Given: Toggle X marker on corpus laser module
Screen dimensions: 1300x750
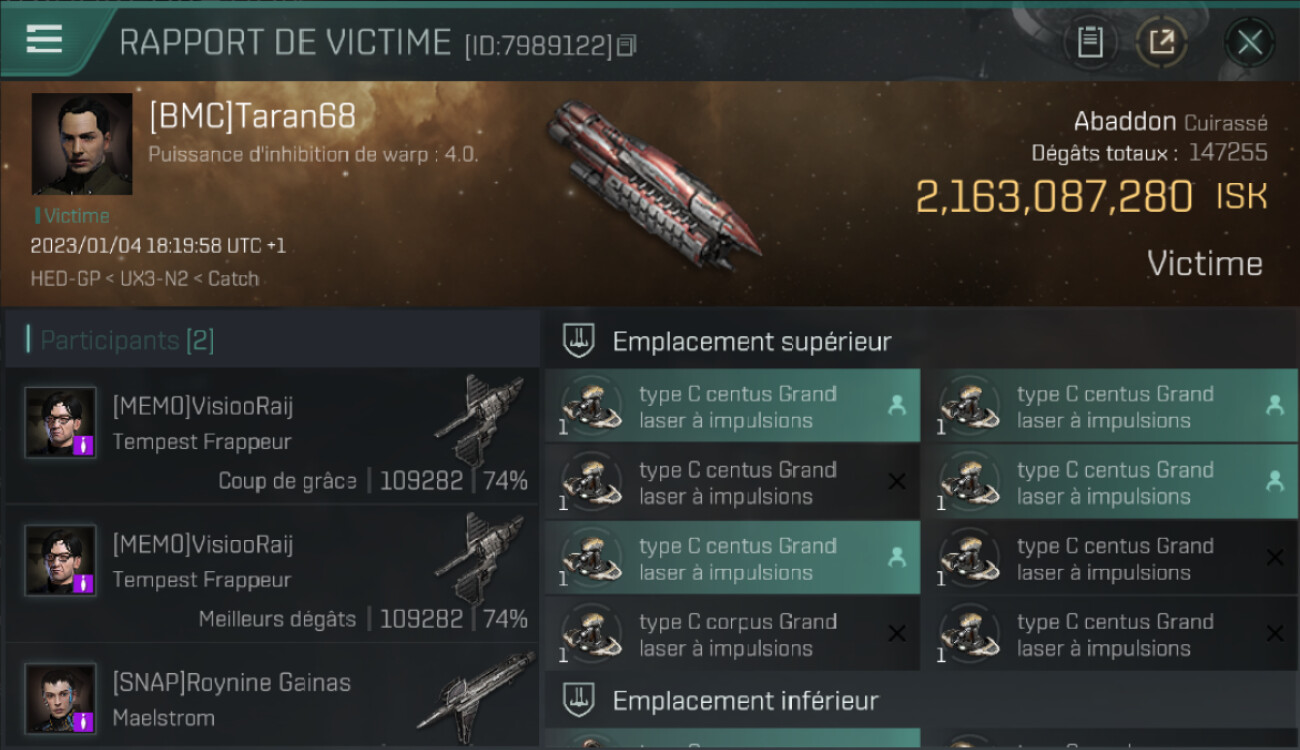Looking at the screenshot, I should [x=897, y=634].
